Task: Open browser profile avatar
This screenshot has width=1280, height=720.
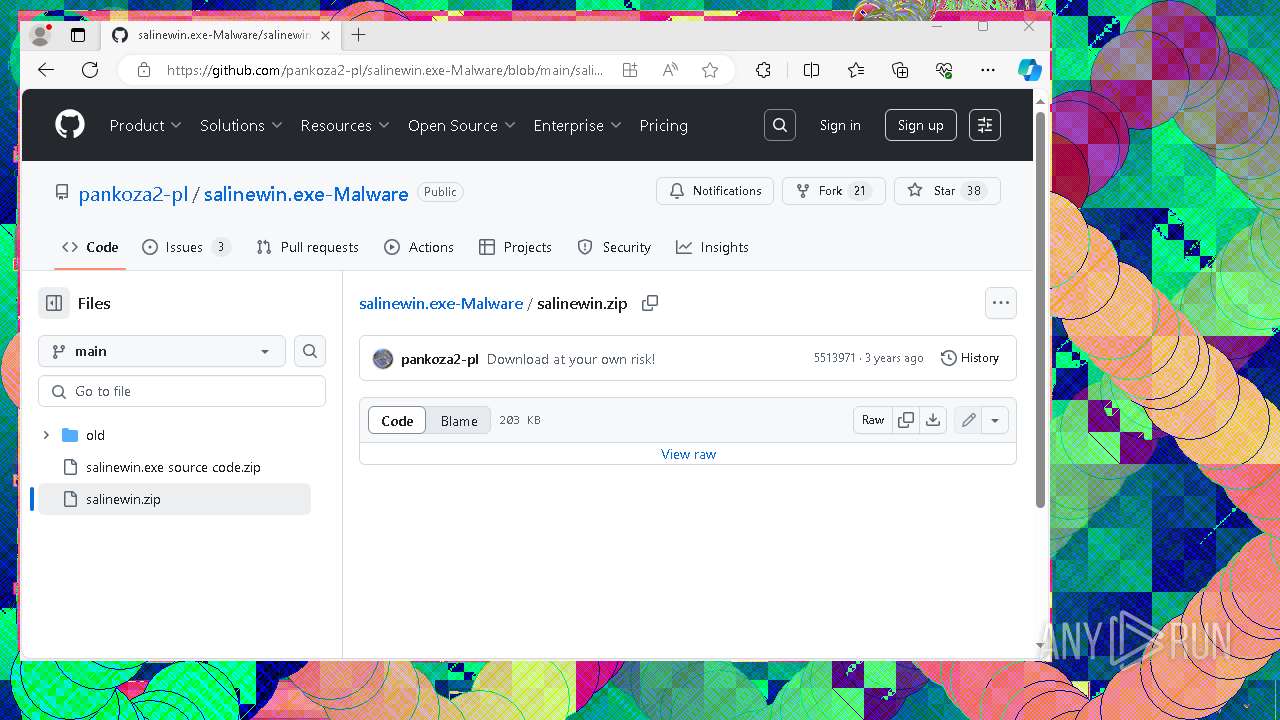Action: pos(41,35)
